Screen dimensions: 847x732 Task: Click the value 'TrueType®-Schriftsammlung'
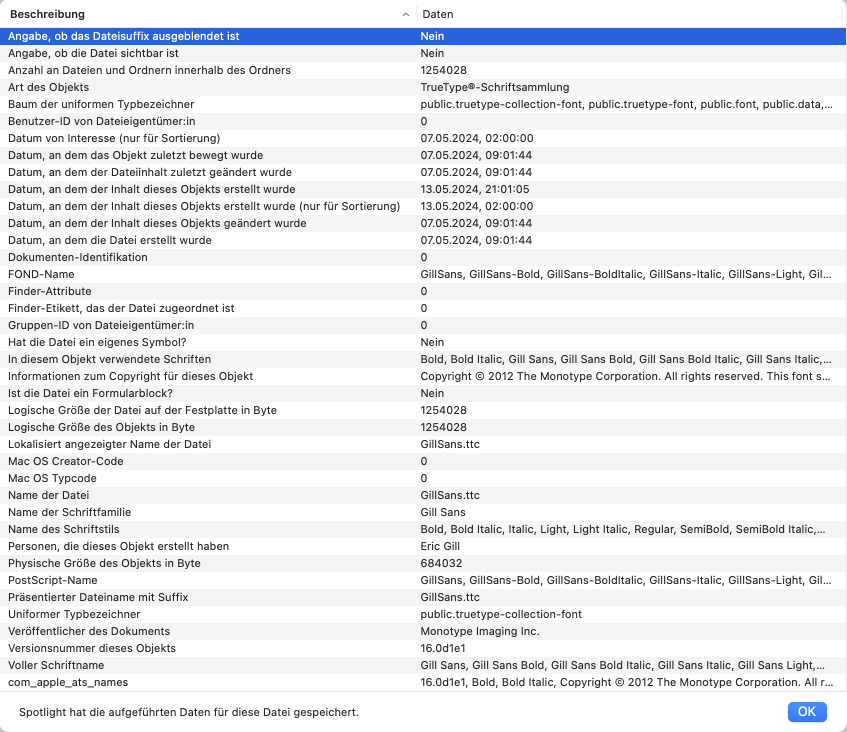click(495, 87)
